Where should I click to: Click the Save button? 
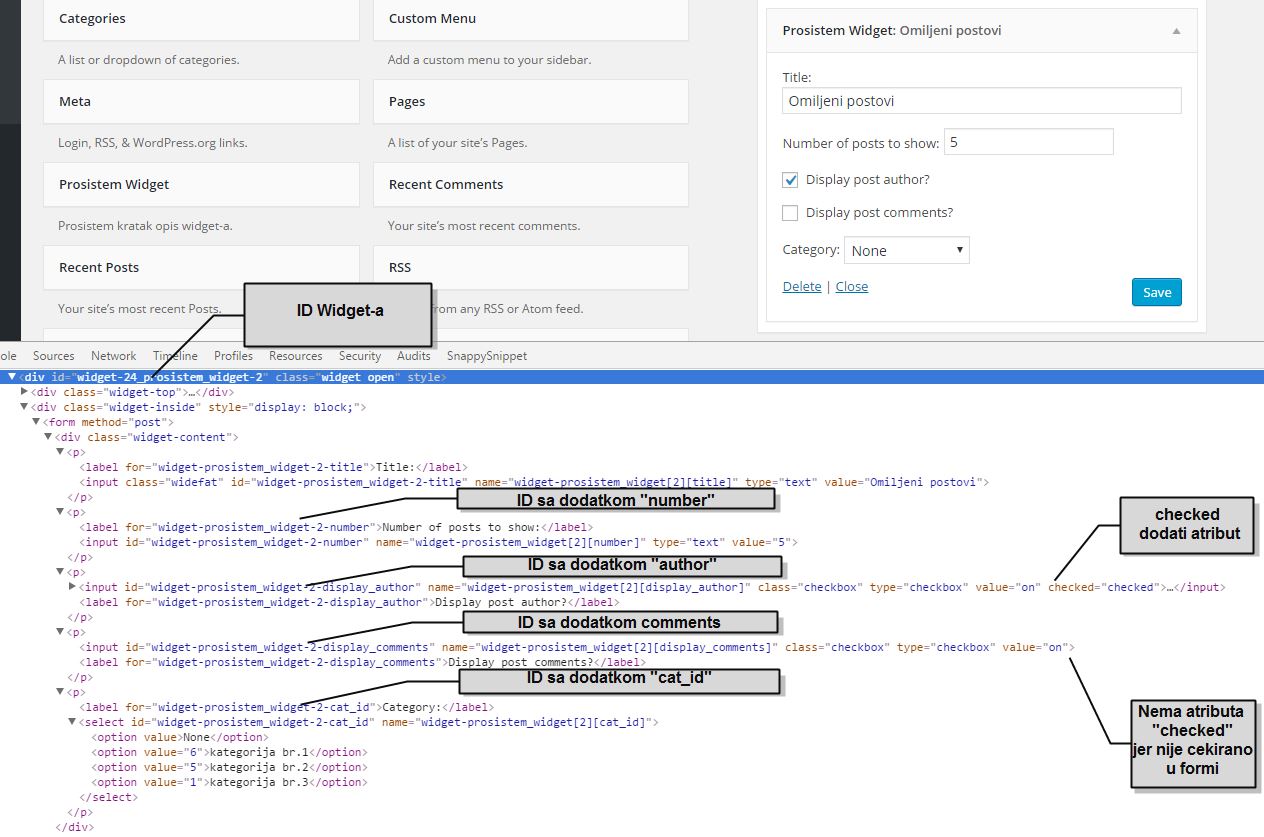point(1156,292)
